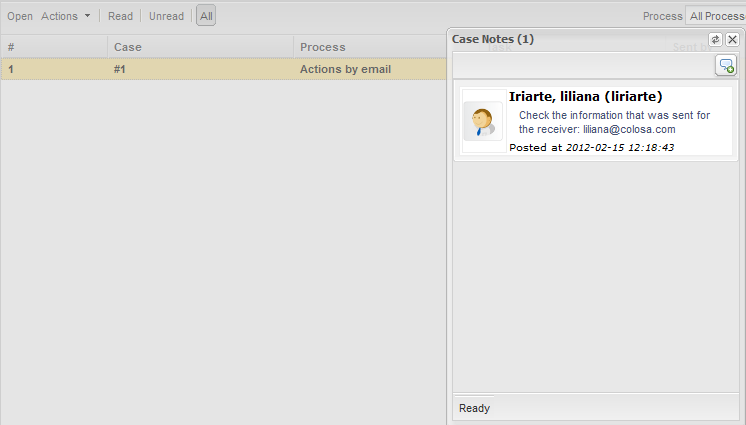Image resolution: width=746 pixels, height=425 pixels.
Task: Click the posted timestamp 2012-02-15 12:18:43
Action: tap(620, 147)
